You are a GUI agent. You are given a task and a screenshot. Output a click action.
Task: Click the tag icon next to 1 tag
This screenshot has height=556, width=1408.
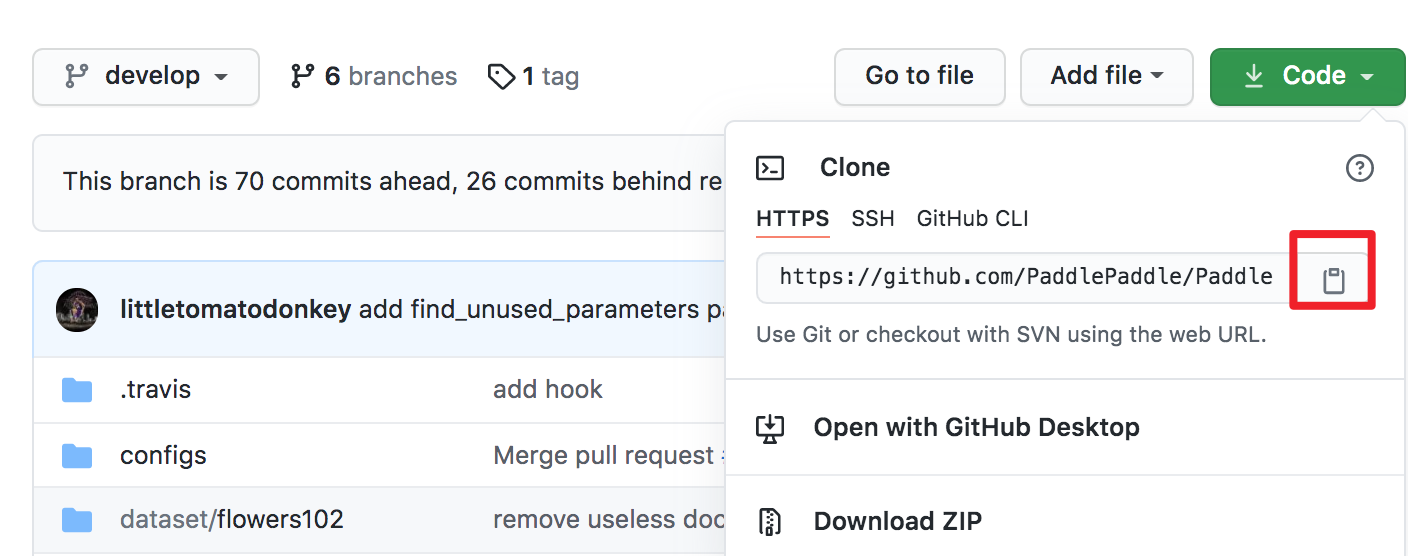point(501,76)
